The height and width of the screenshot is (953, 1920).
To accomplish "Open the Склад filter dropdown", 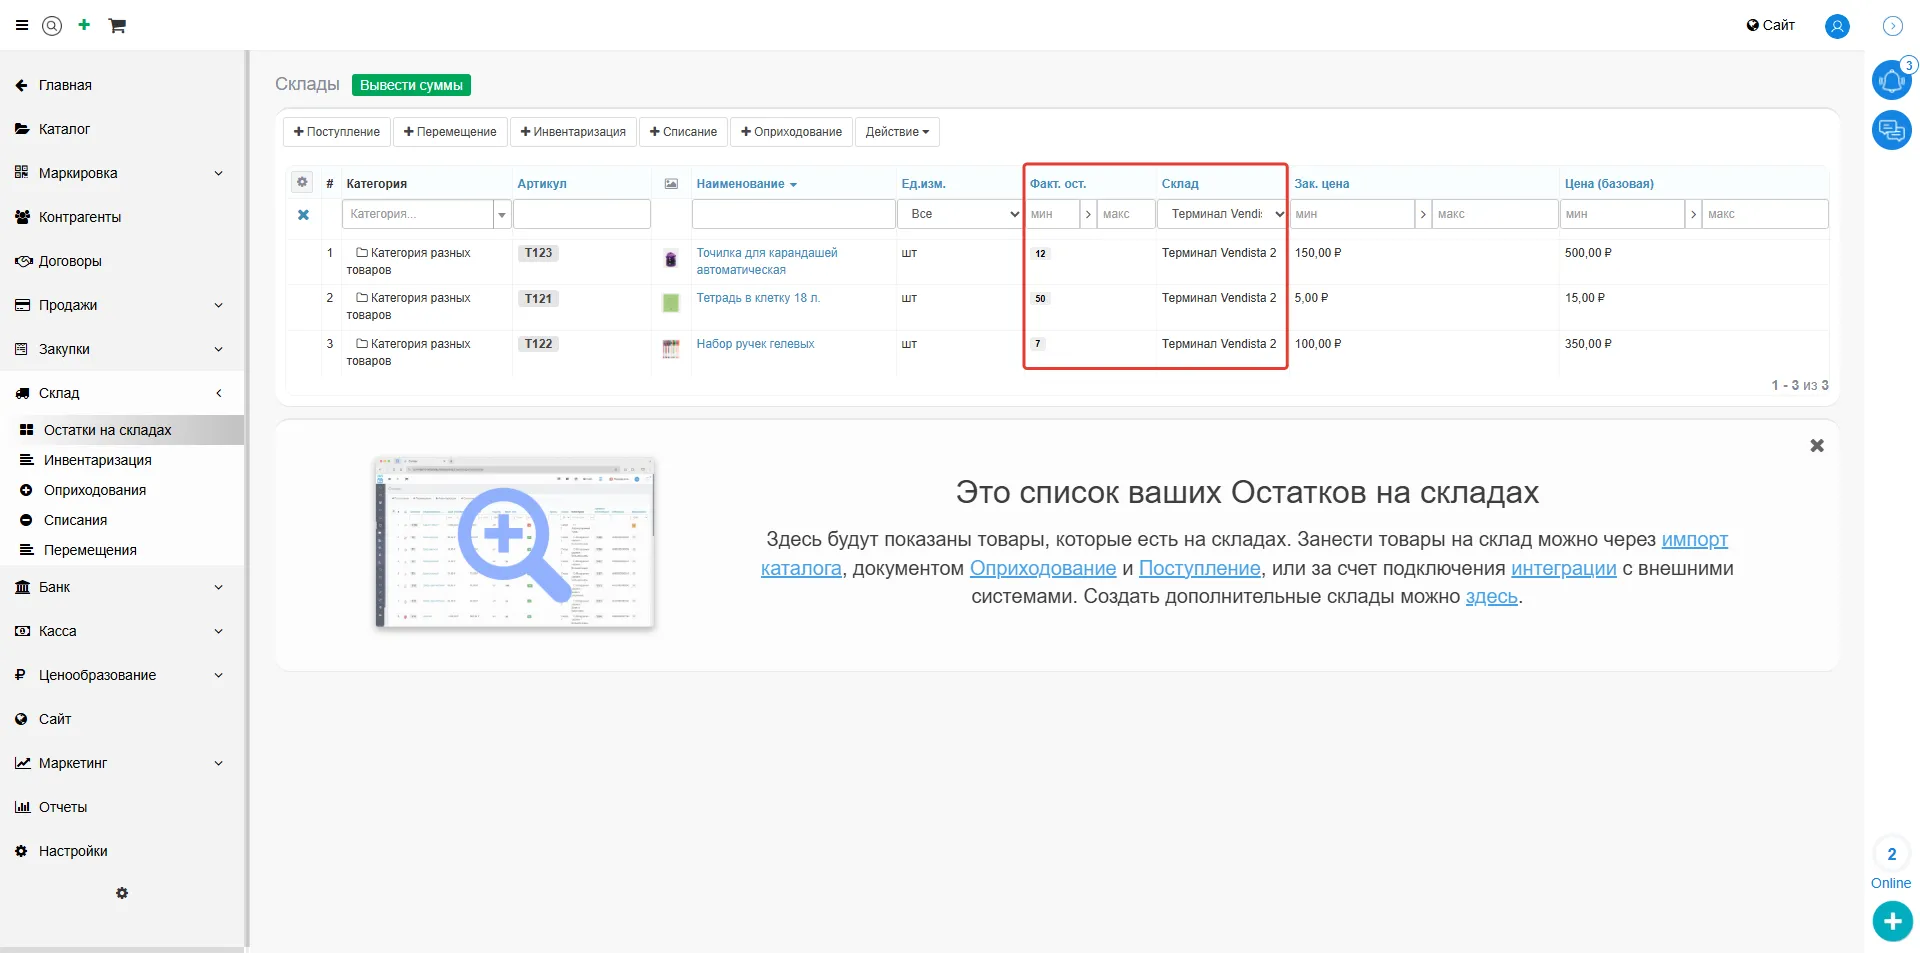I will (1222, 214).
